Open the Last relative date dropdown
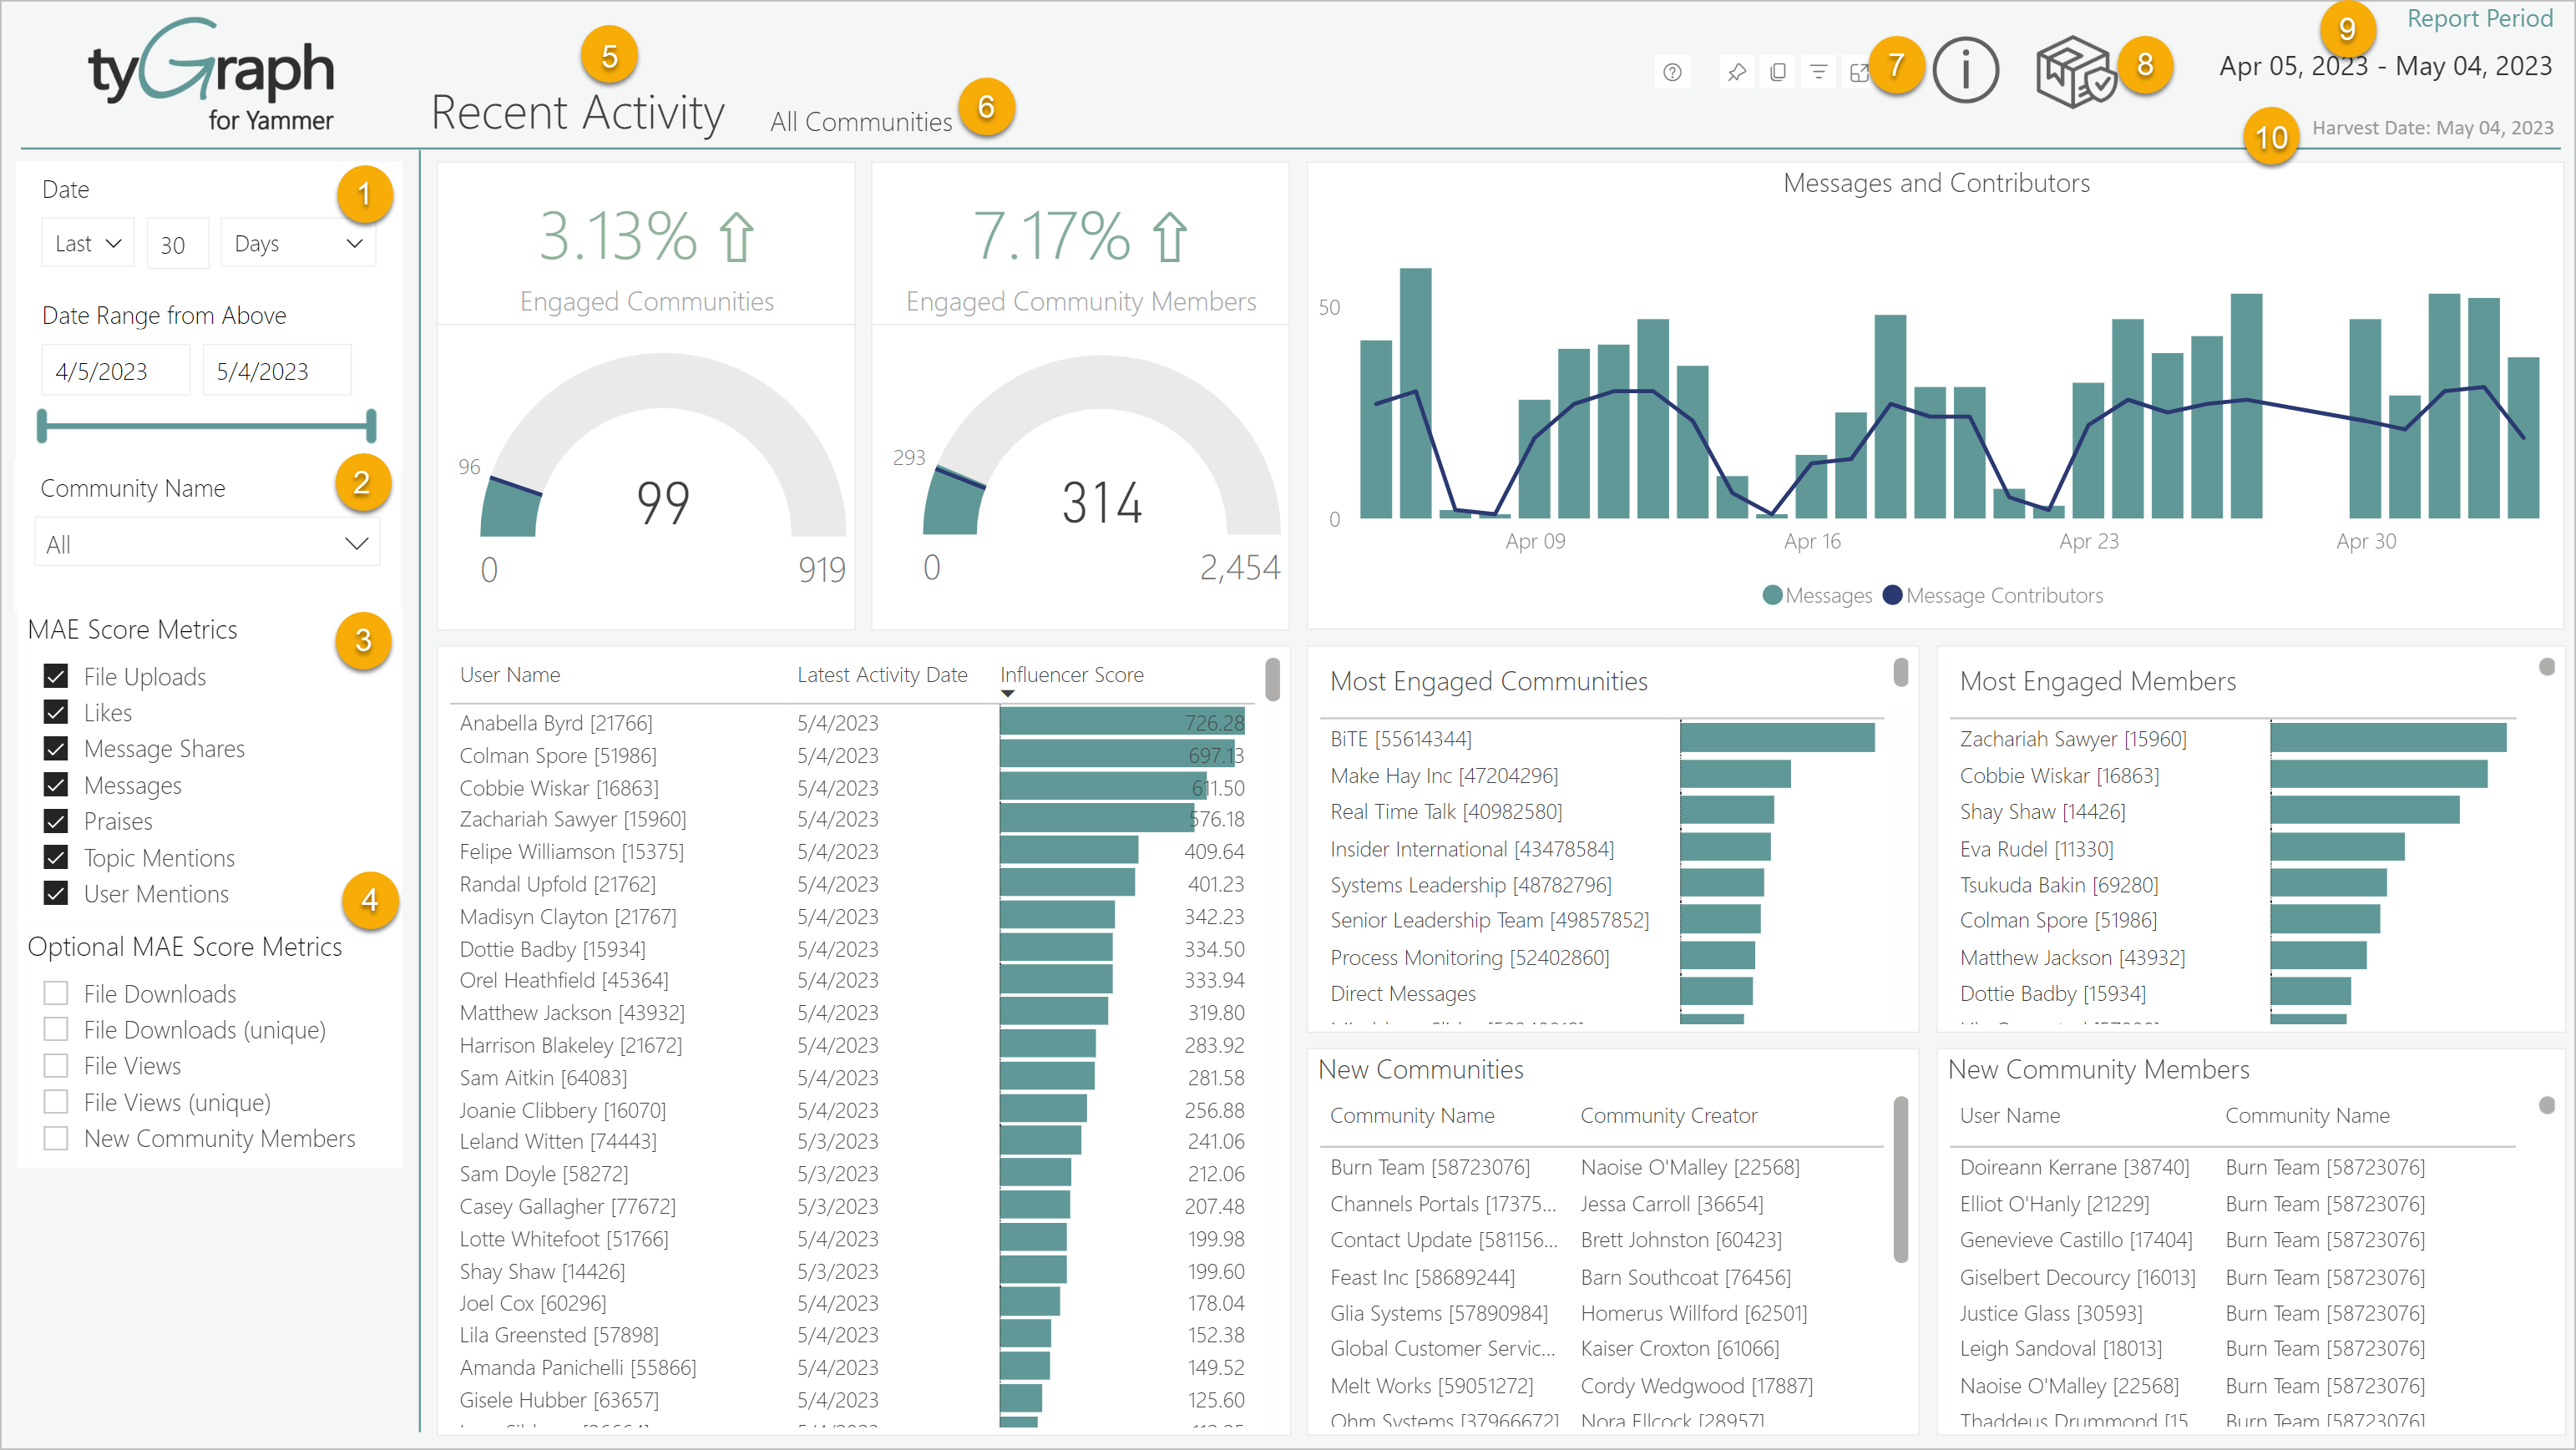The image size is (2576, 1450). tap(88, 243)
